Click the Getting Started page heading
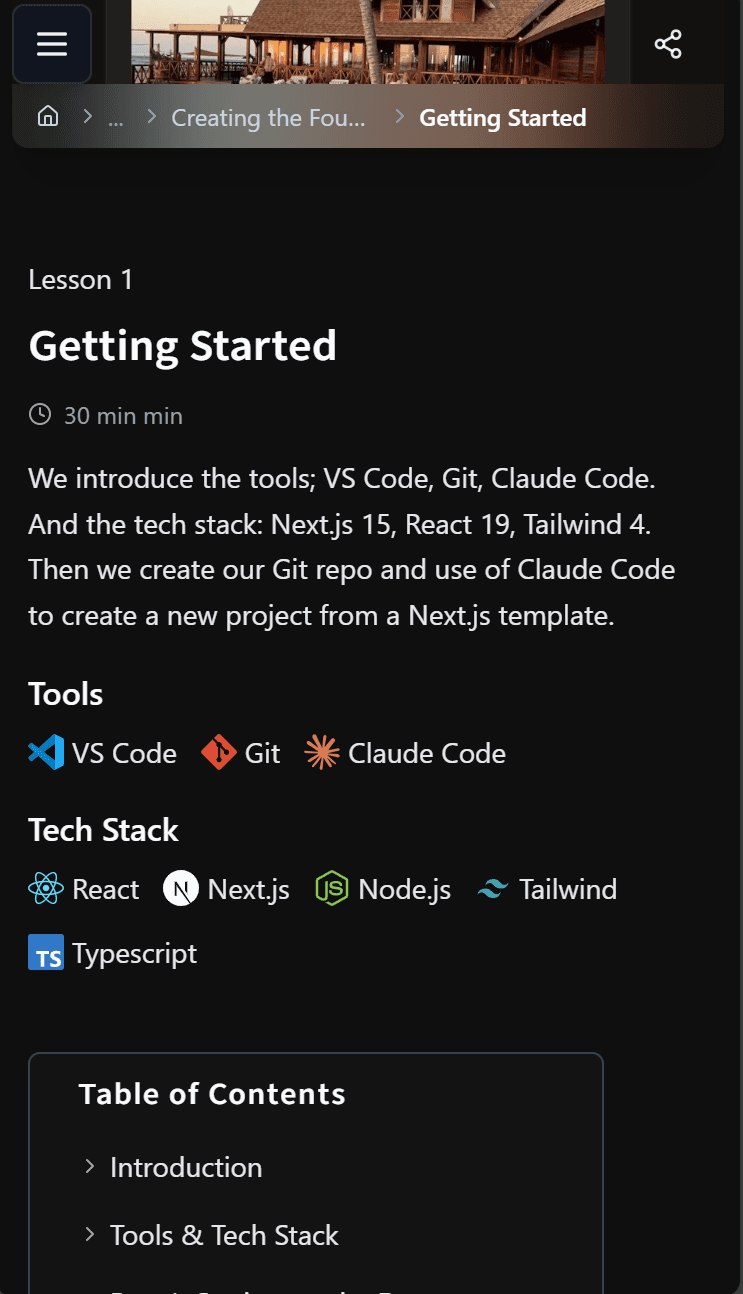This screenshot has height=1294, width=743. pyautogui.click(x=183, y=346)
